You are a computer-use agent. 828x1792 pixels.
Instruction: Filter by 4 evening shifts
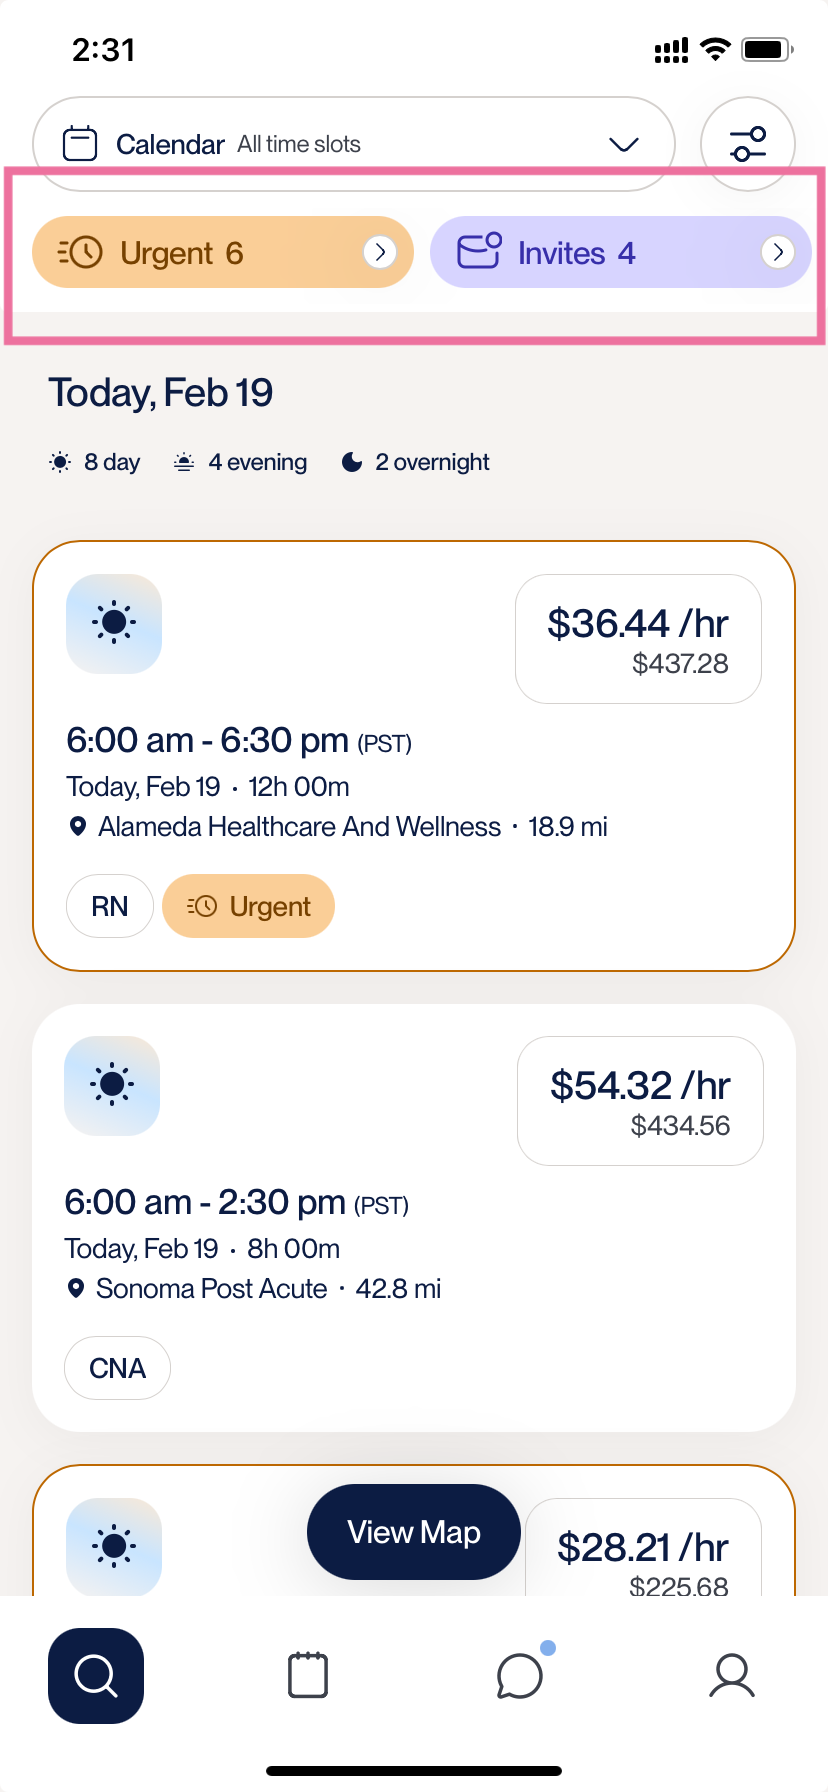click(240, 462)
